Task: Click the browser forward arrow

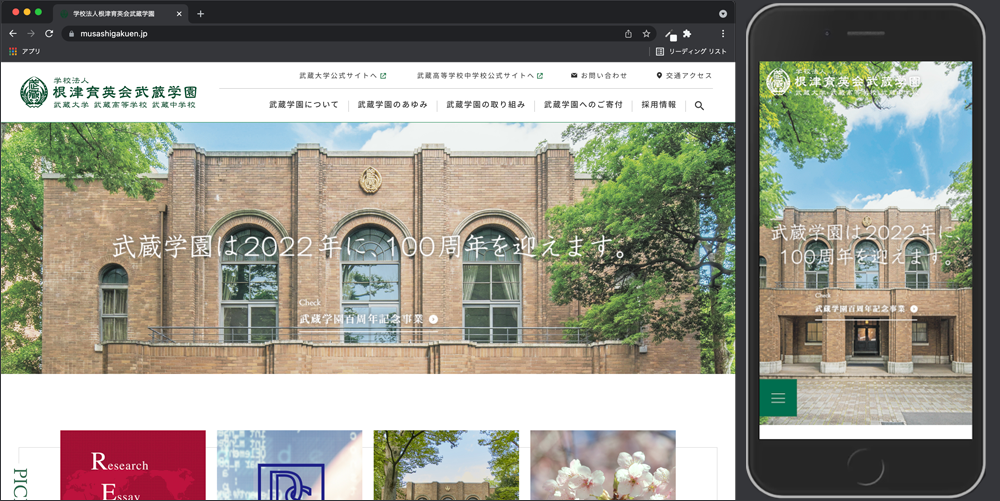Action: coord(31,33)
